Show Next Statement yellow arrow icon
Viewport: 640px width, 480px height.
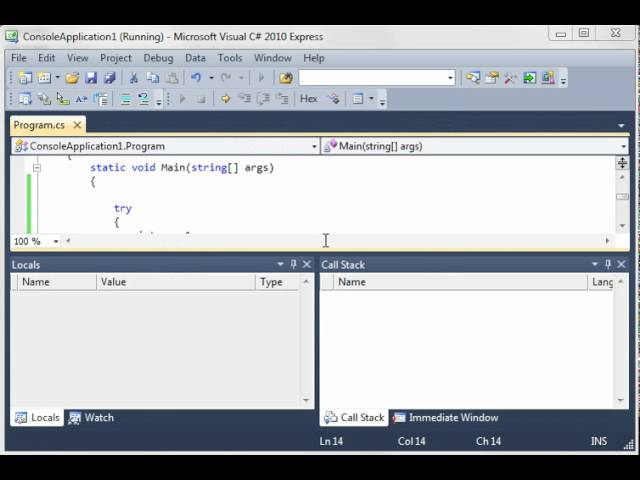point(226,99)
